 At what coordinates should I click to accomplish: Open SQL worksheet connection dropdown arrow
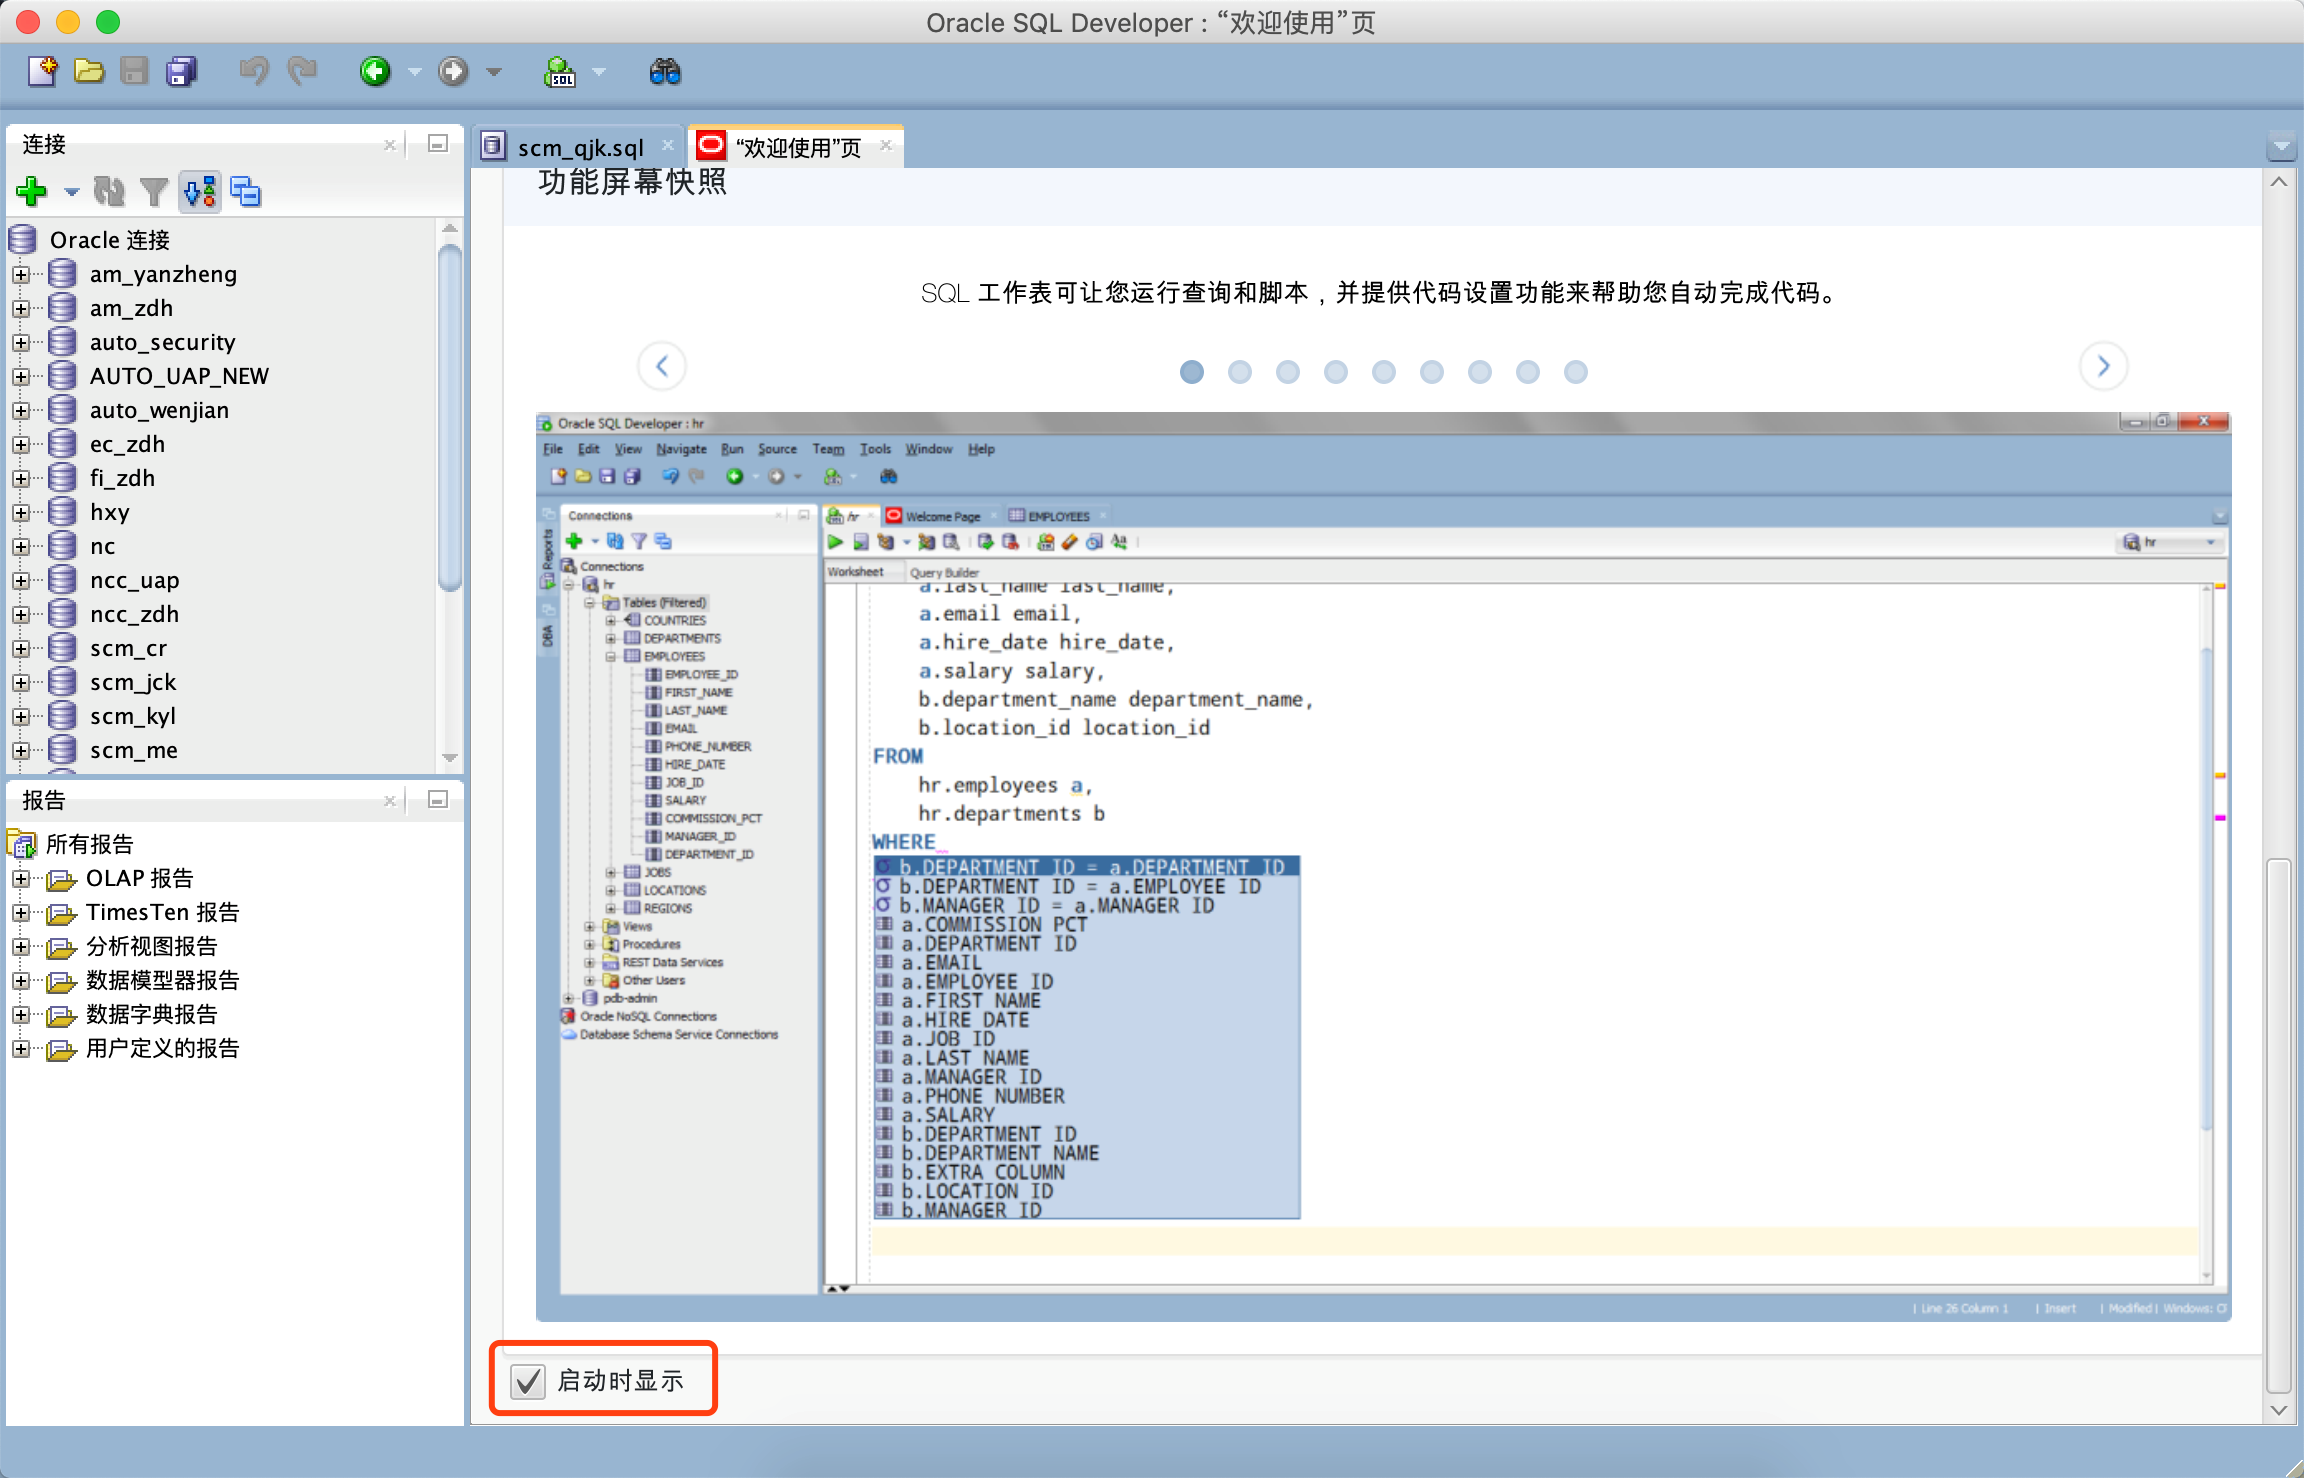tap(598, 73)
